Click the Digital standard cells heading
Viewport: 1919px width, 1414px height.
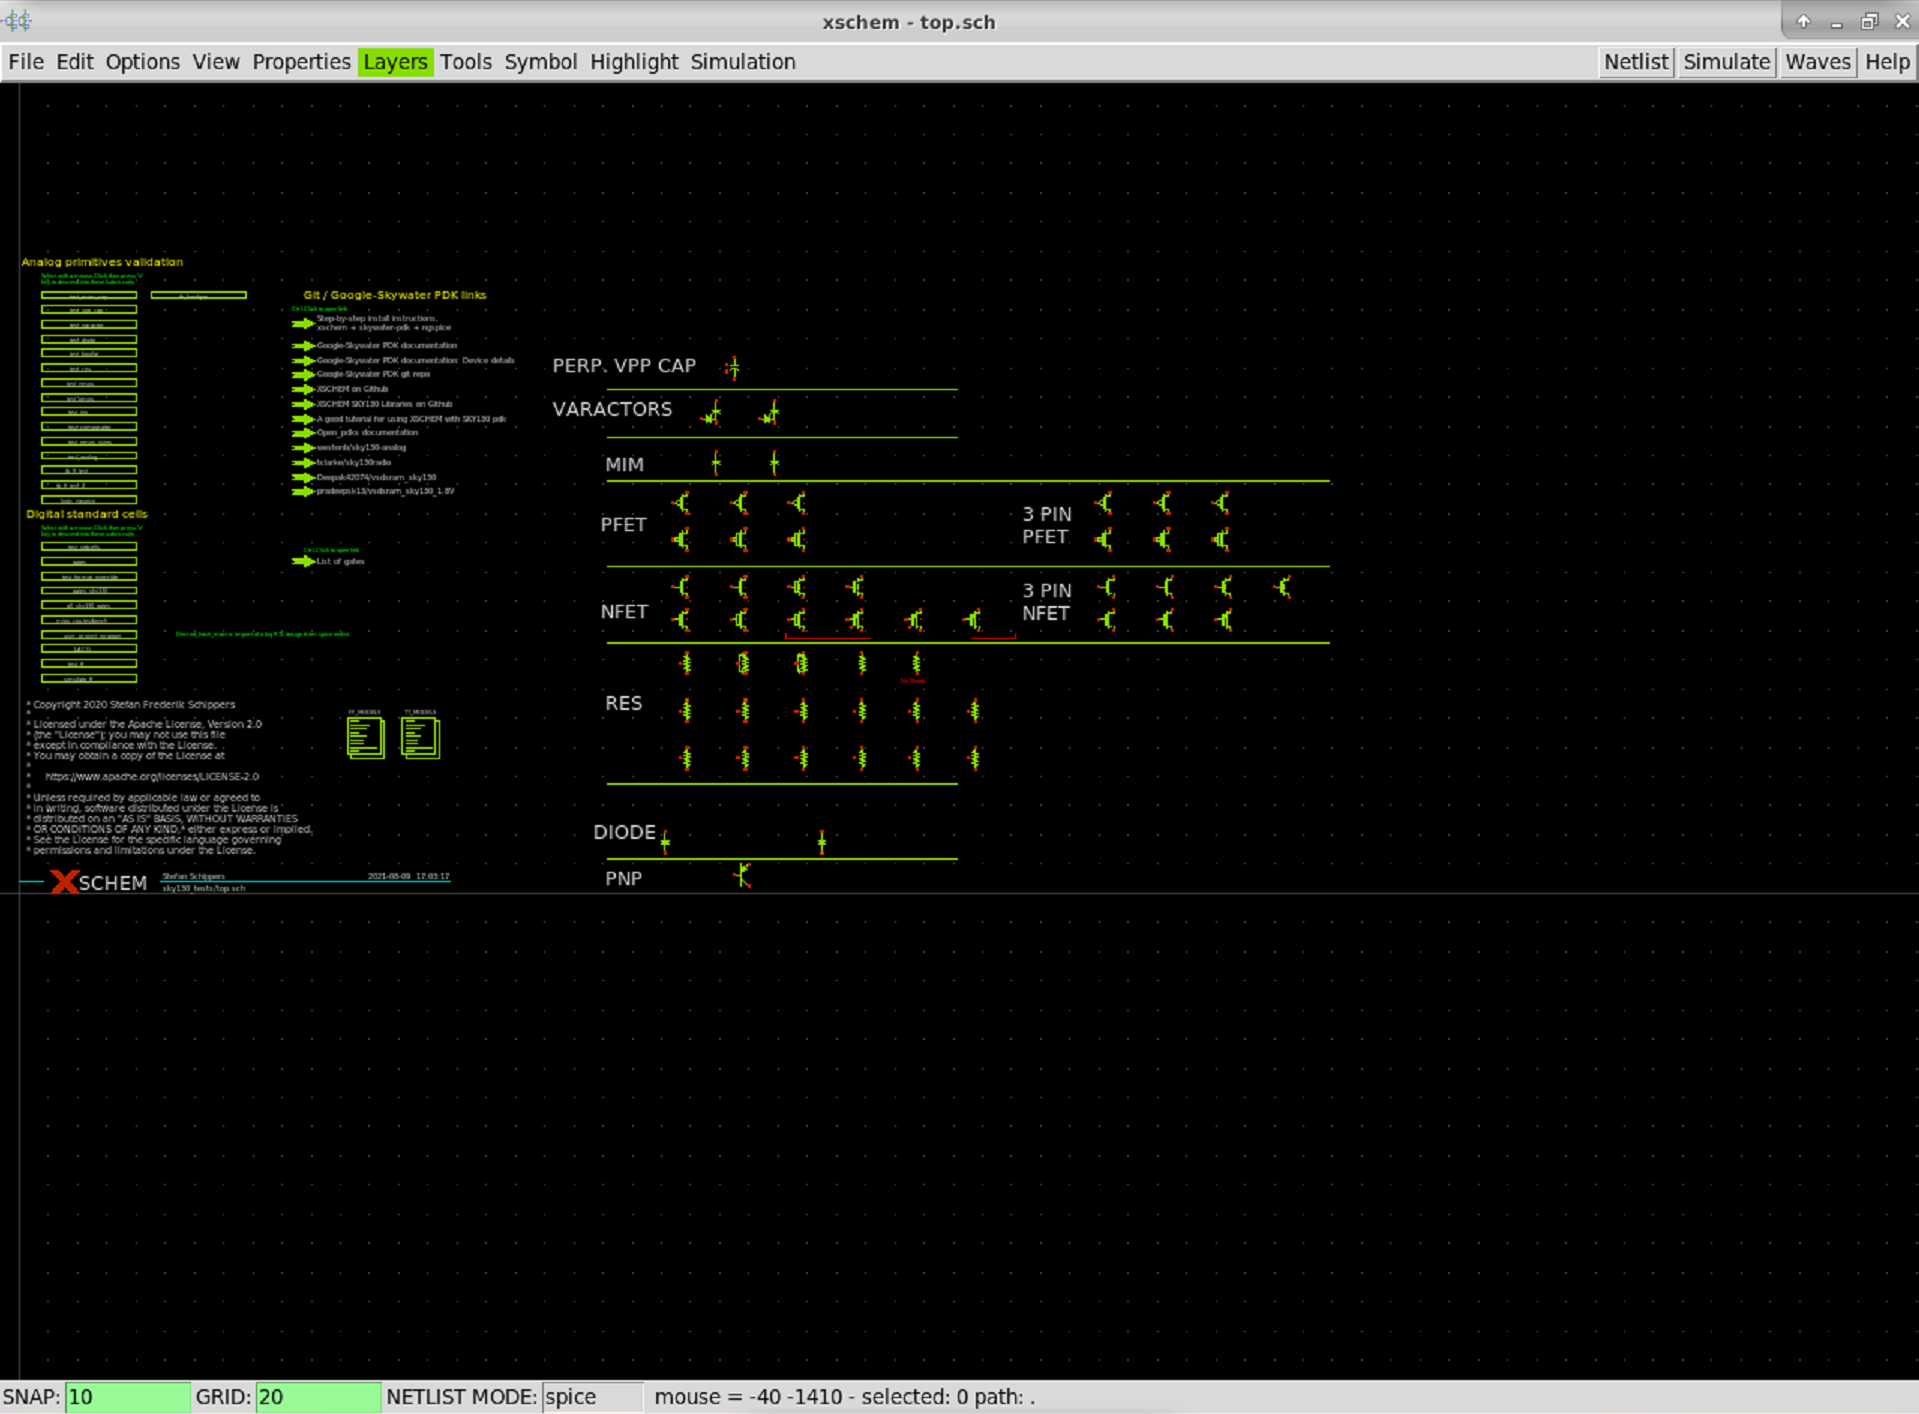pos(87,514)
